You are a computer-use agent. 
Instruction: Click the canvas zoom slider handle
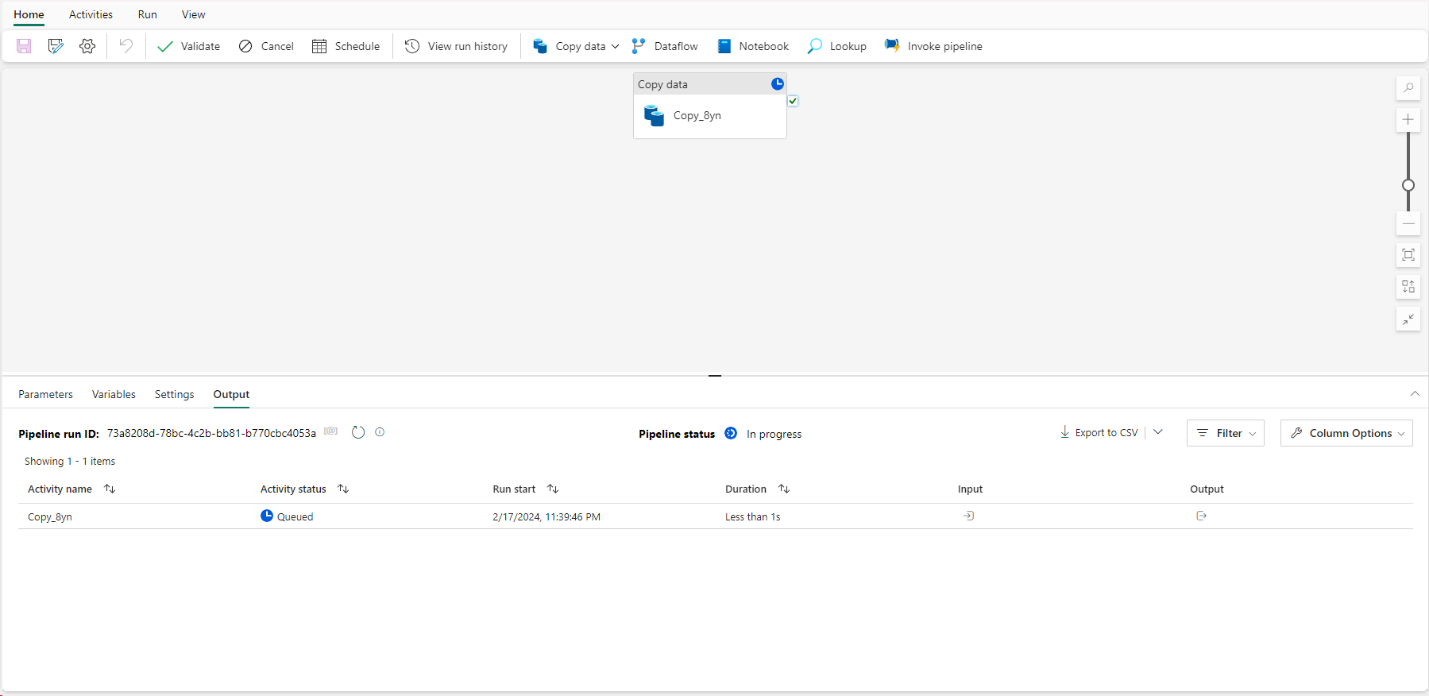tap(1408, 185)
